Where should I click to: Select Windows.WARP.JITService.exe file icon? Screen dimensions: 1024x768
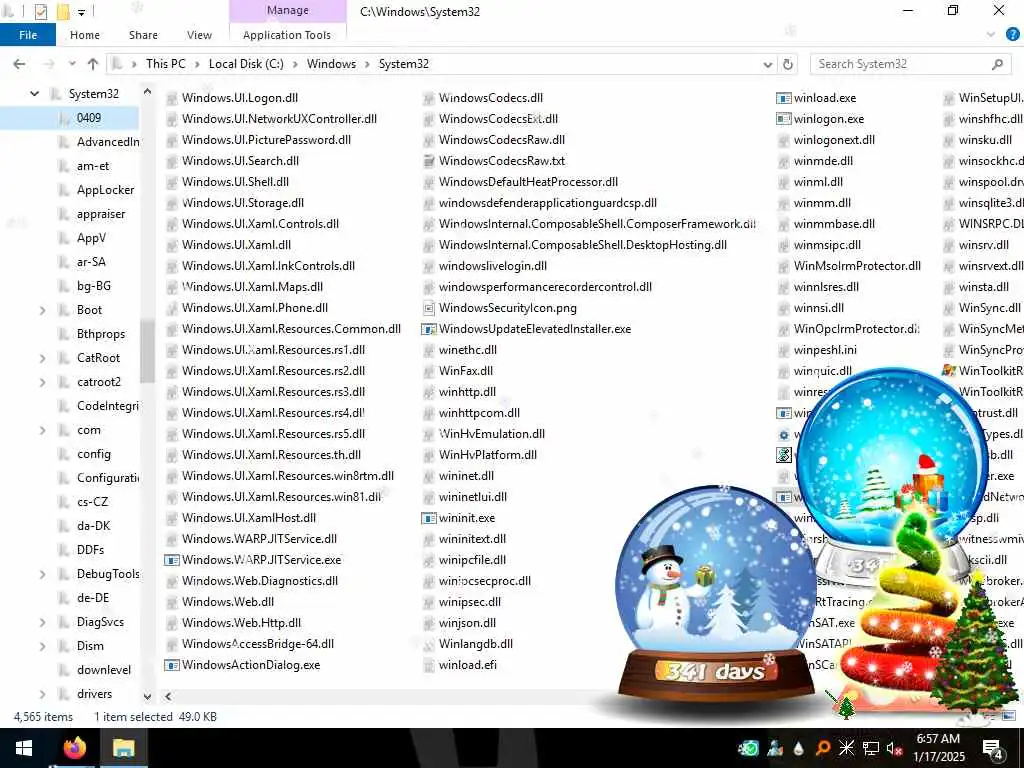click(171, 560)
